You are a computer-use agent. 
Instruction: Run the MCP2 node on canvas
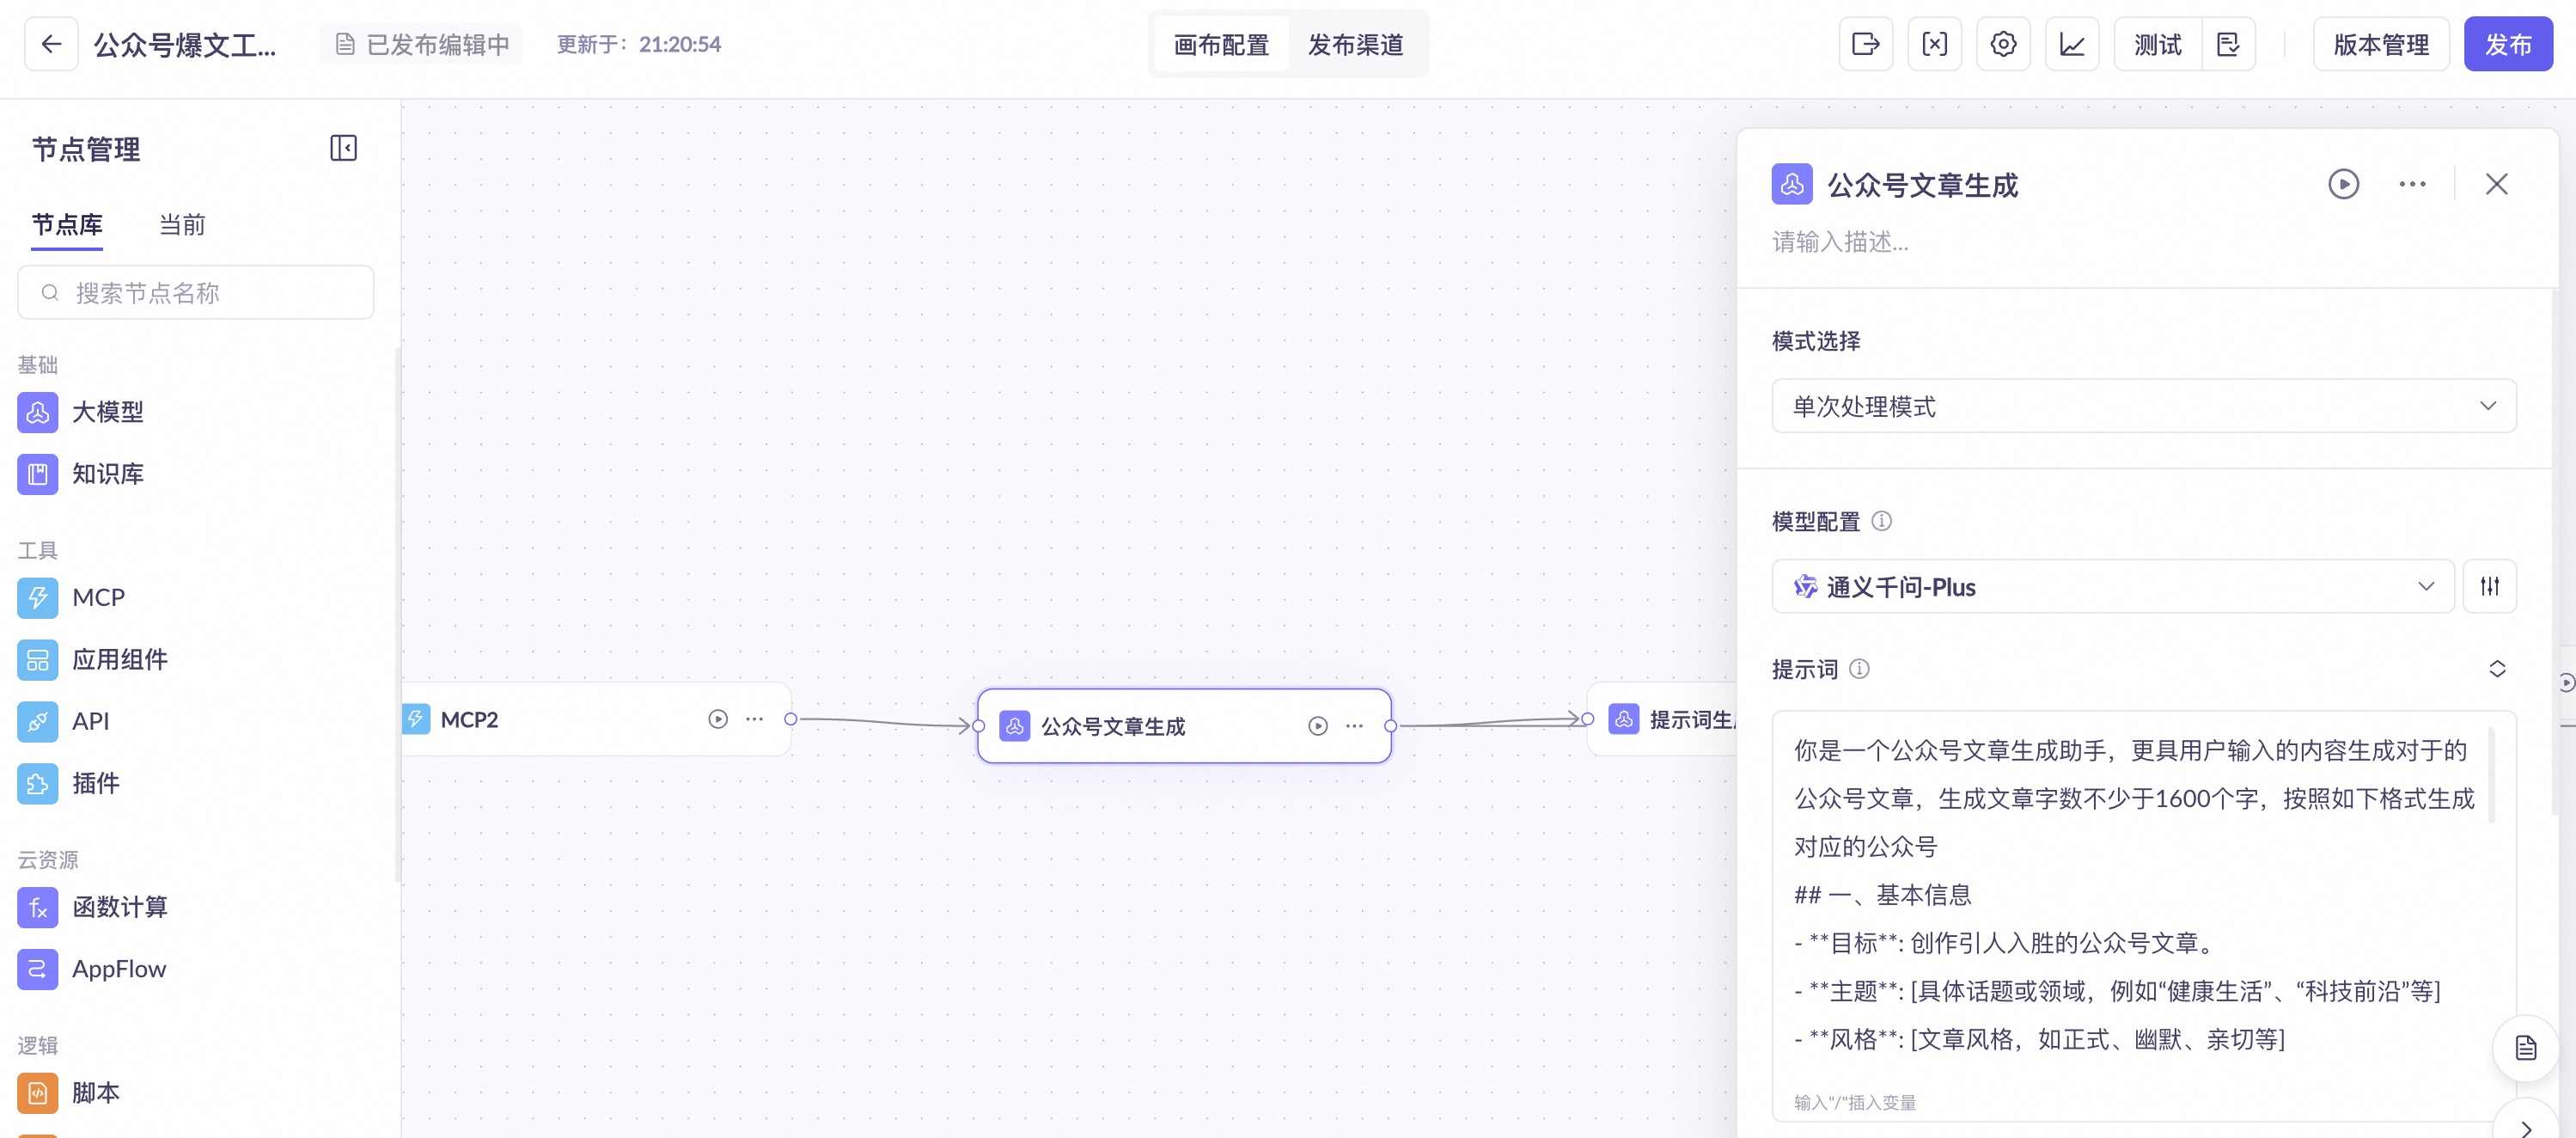[718, 719]
